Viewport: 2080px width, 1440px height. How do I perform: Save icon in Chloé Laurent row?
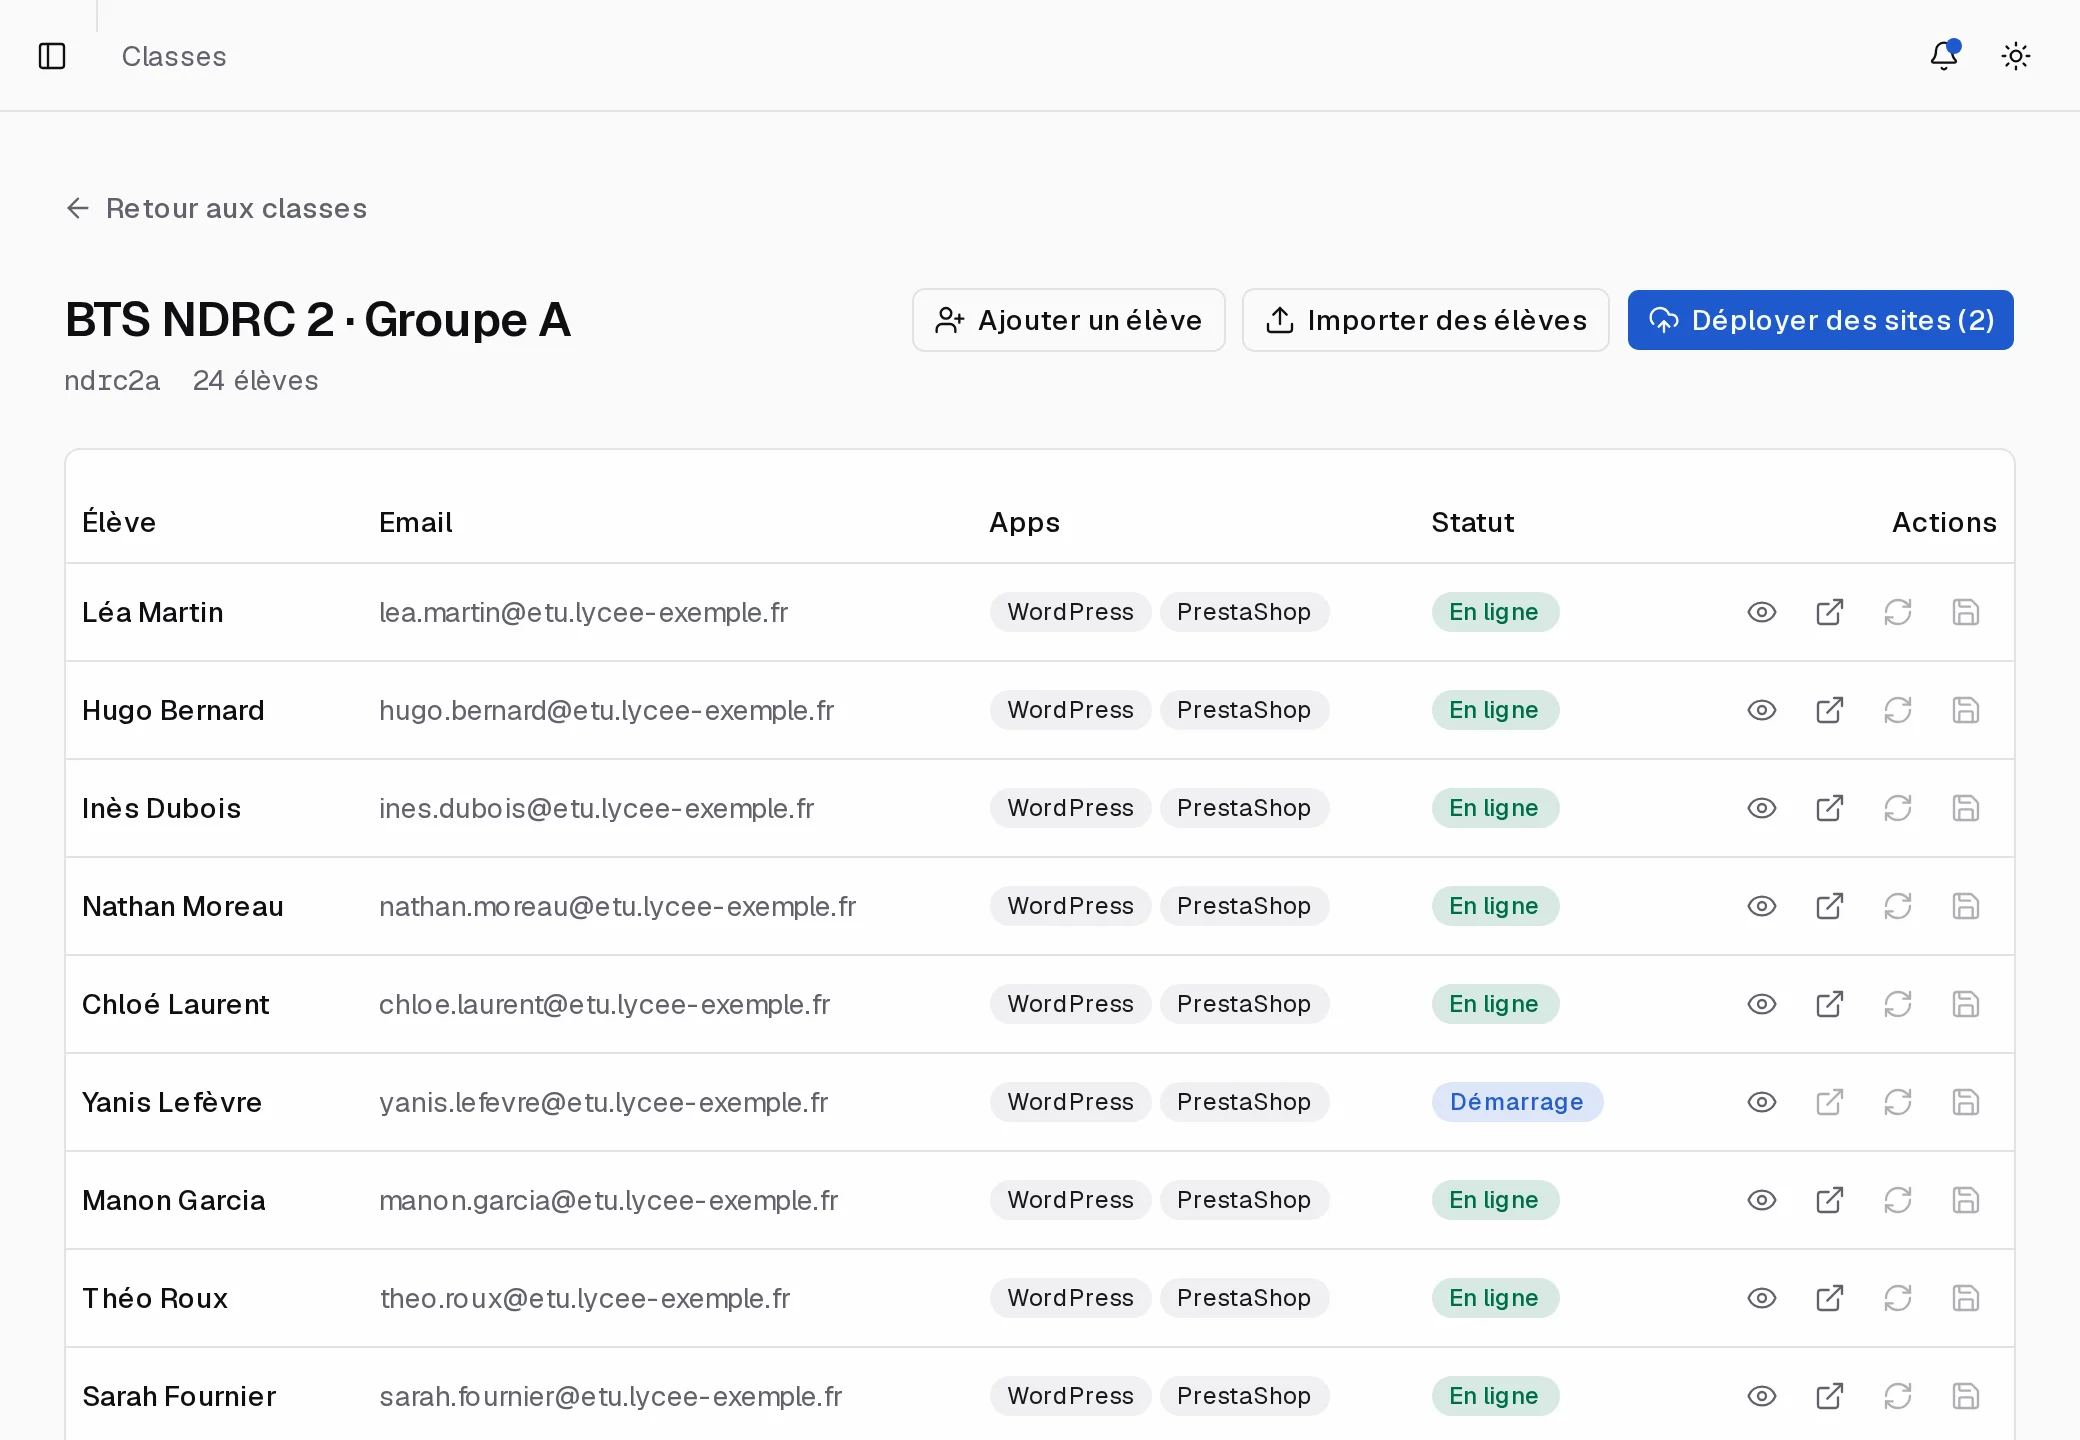(x=1966, y=1004)
